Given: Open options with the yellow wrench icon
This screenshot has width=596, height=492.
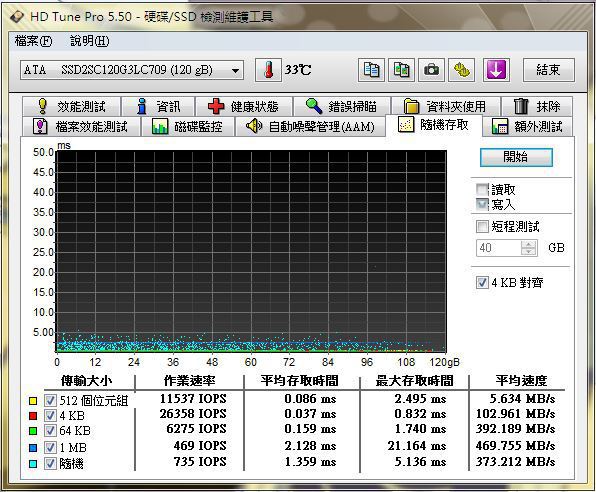Looking at the screenshot, I should [461, 70].
